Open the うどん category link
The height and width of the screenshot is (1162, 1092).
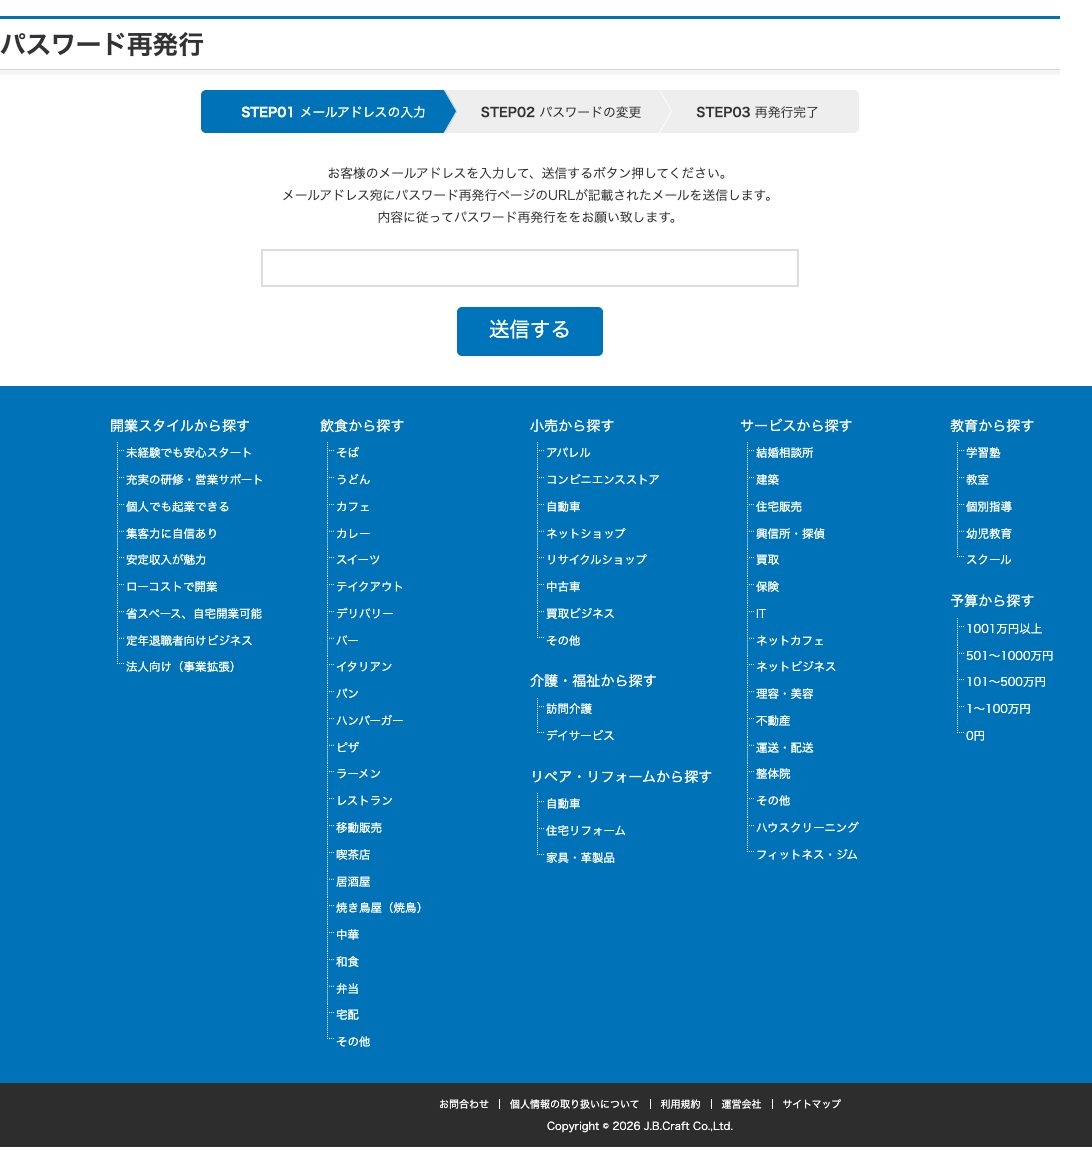point(353,479)
